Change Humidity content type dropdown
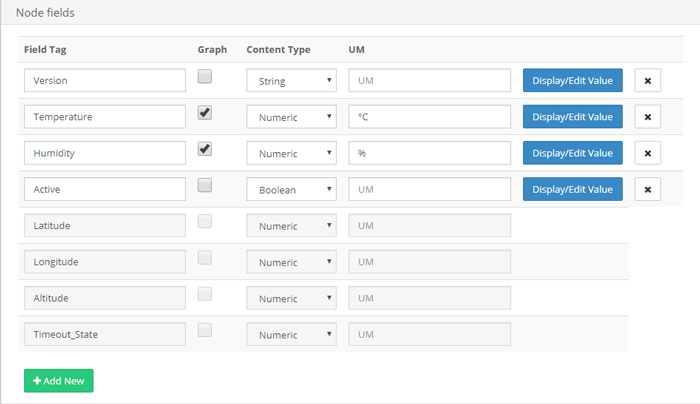 (x=291, y=153)
